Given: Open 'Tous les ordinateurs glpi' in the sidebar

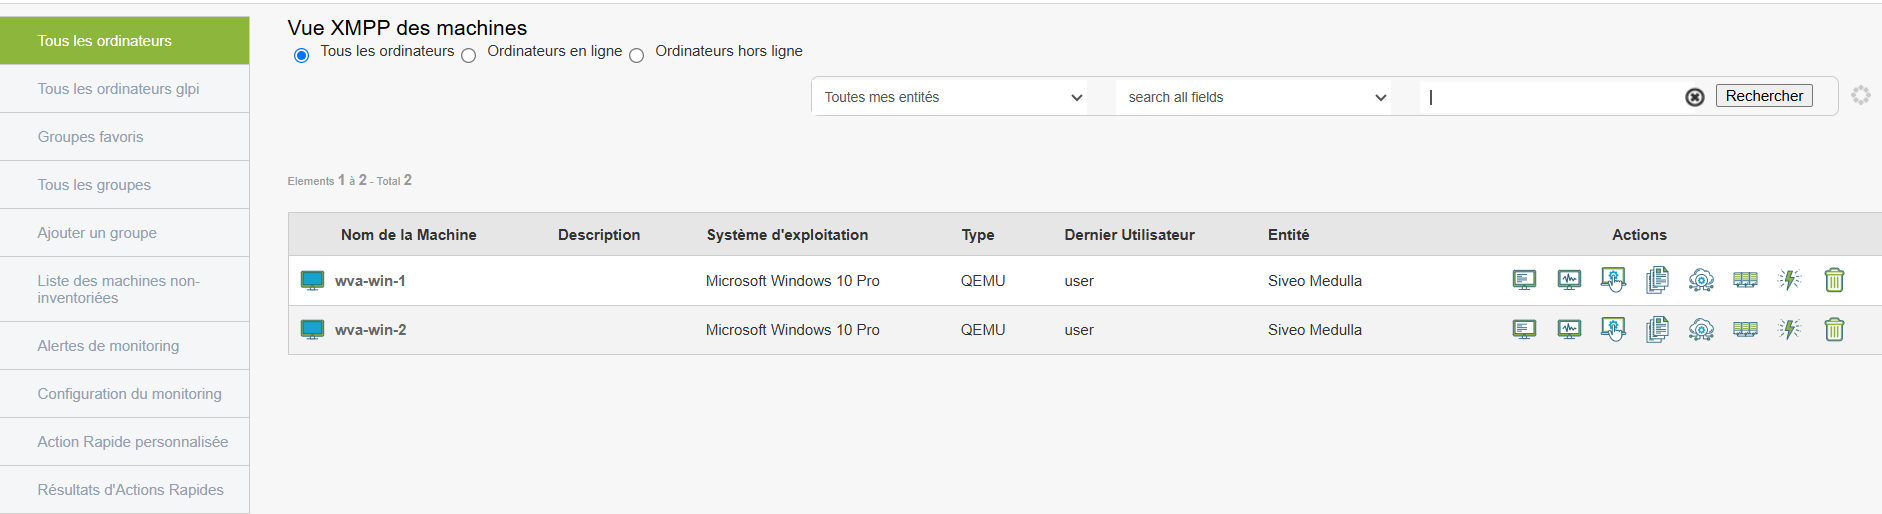Looking at the screenshot, I should coord(118,89).
